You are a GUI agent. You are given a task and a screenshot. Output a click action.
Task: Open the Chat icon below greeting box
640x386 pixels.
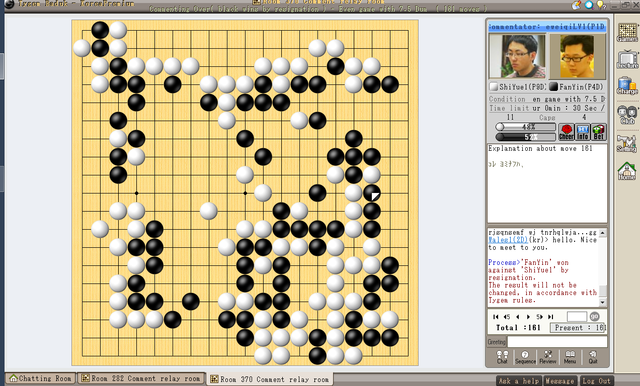pos(502,357)
